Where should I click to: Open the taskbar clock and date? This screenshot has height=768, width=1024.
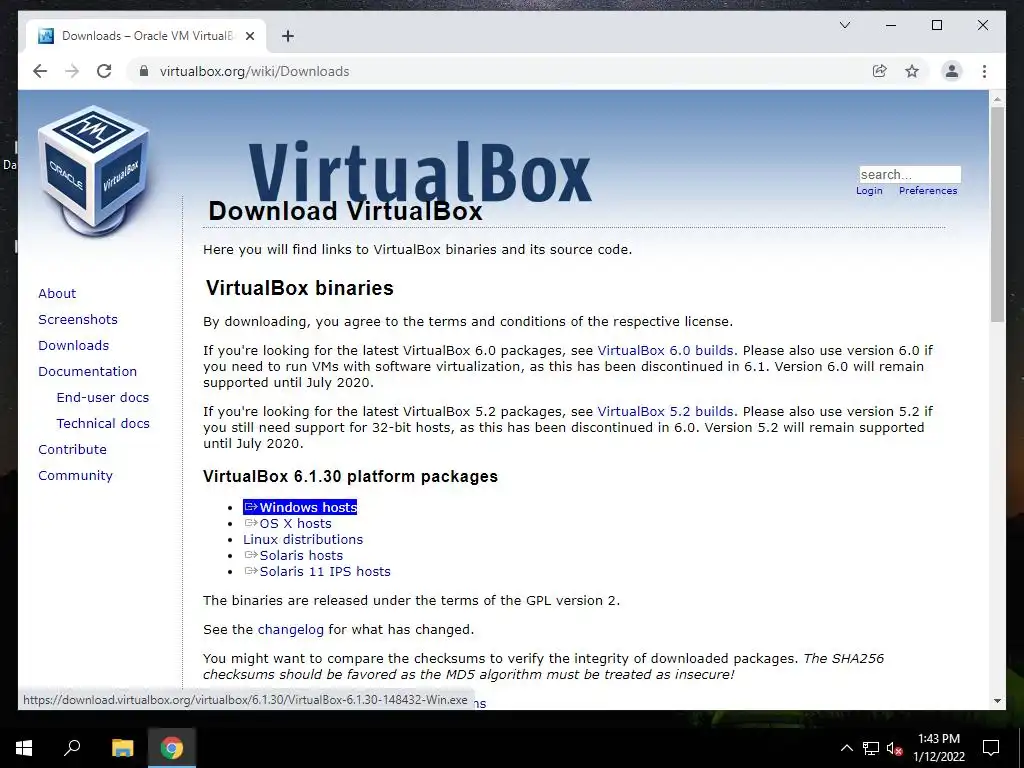[x=938, y=748]
